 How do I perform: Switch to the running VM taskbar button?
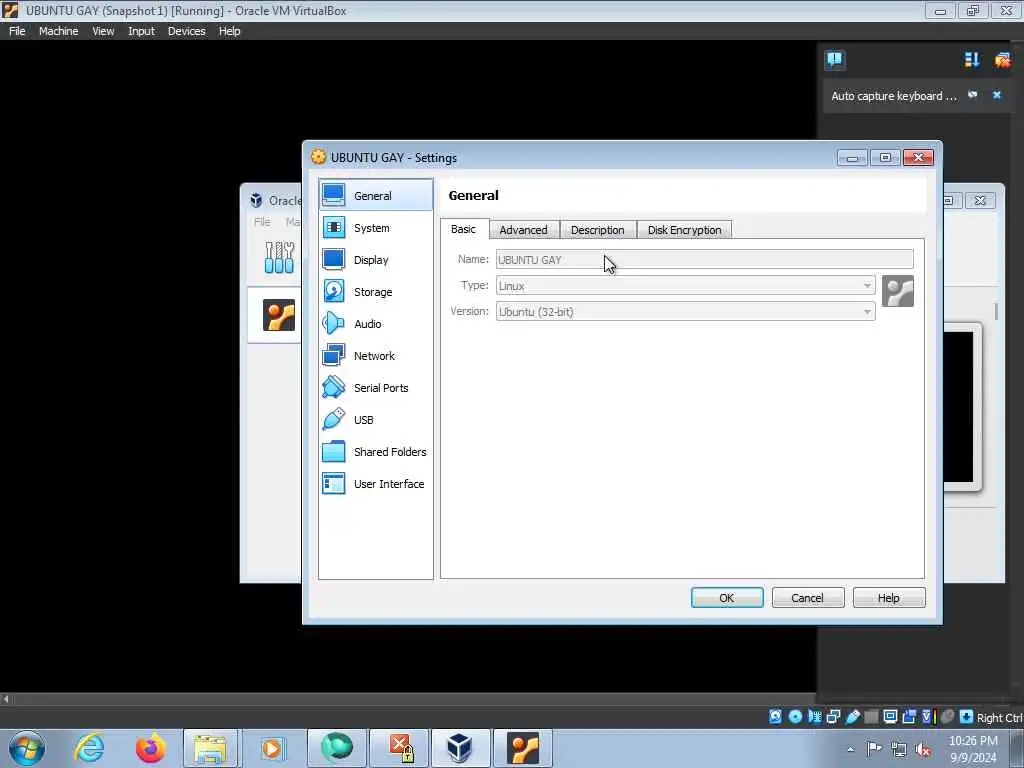coord(522,748)
